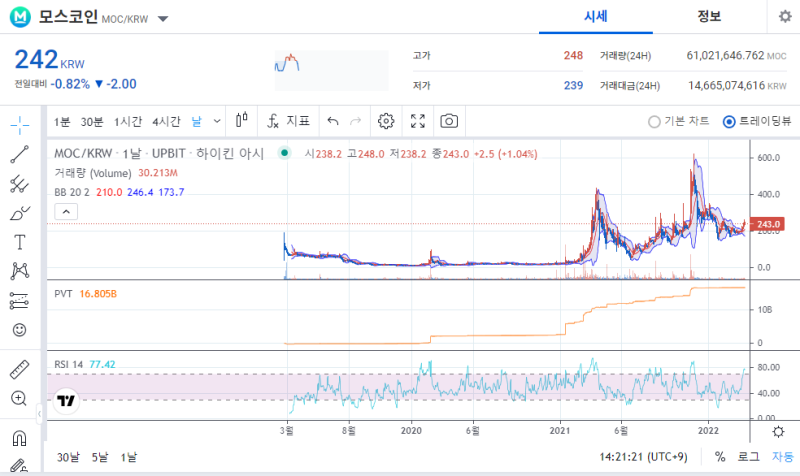The image size is (800, 476).
Task: Open the candlestick chart style menu
Action: click(242, 120)
